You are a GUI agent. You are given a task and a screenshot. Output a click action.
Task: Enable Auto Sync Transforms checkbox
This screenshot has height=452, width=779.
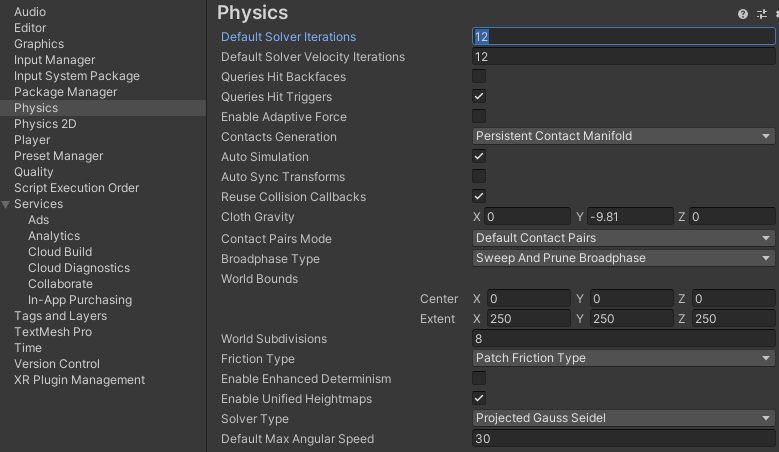click(x=479, y=176)
